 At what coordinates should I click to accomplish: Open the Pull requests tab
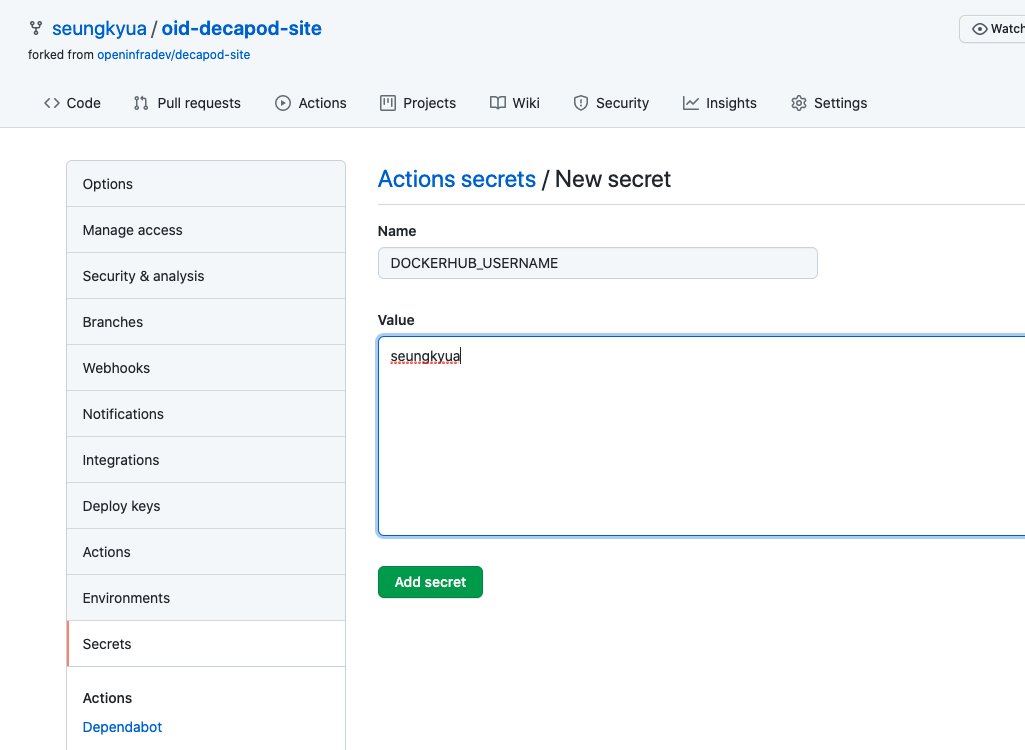[187, 103]
